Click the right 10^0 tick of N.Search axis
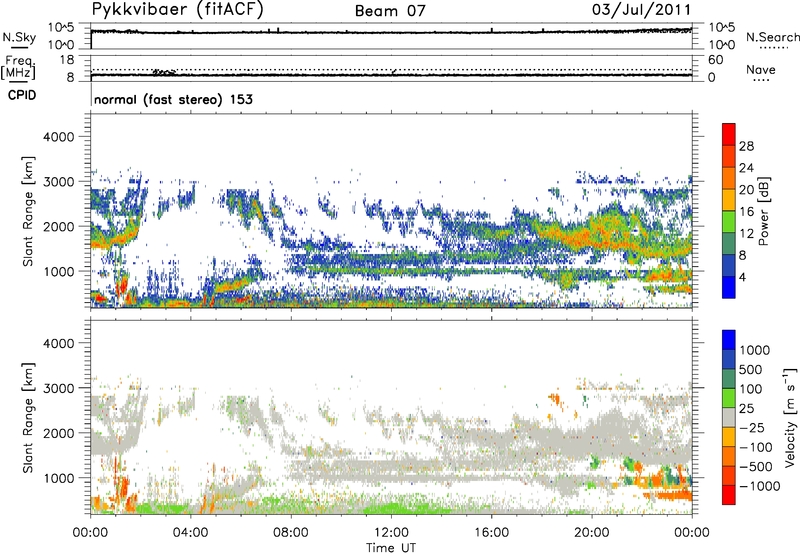 (x=721, y=45)
